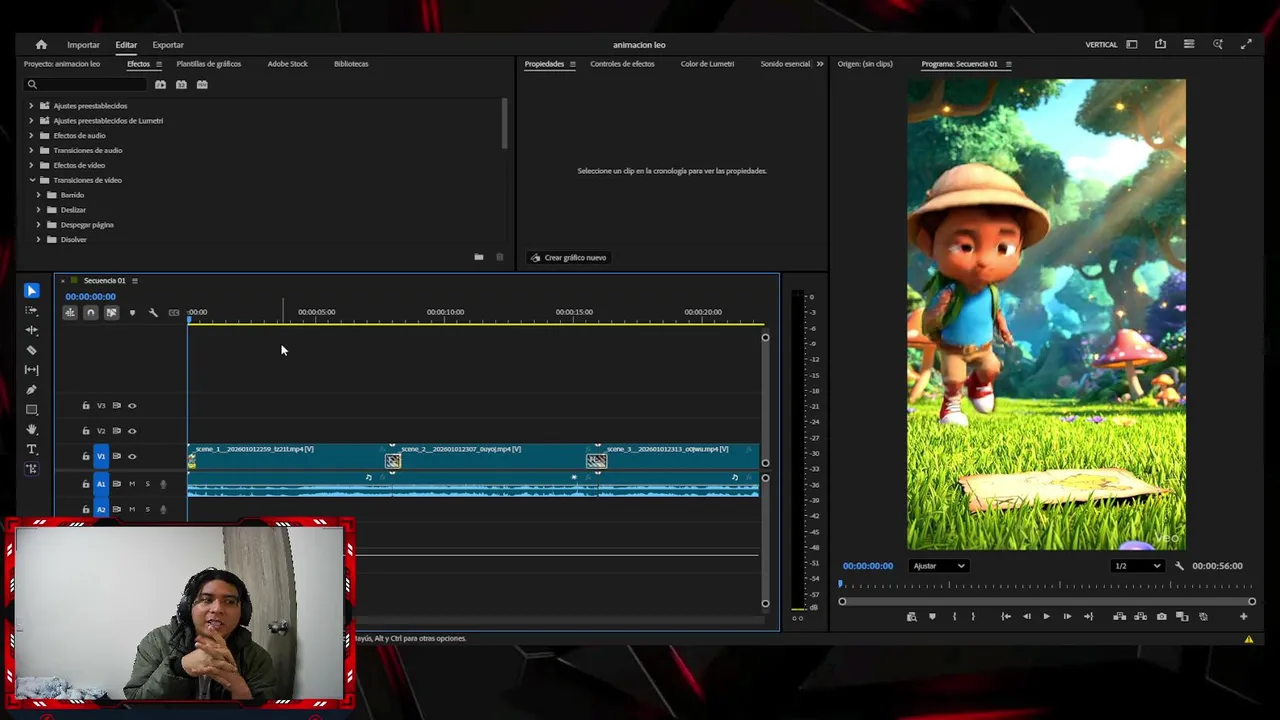This screenshot has height=720, width=1280.
Task: Expand the Disolver transitions folder
Action: (x=38, y=240)
